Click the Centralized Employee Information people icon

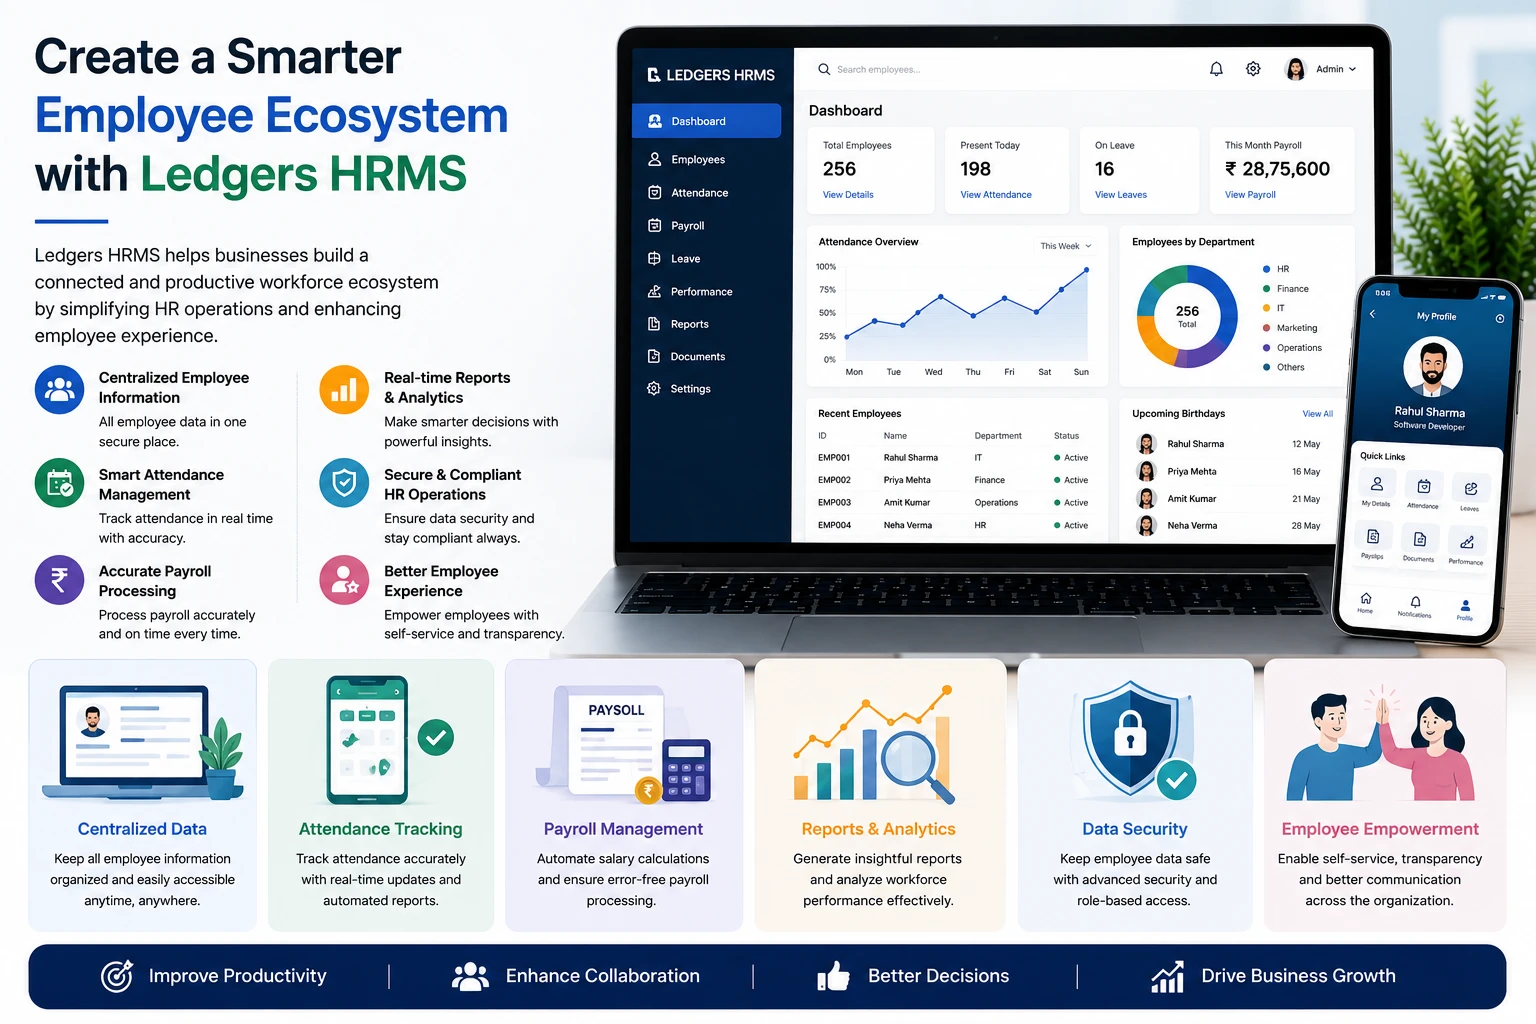59,390
